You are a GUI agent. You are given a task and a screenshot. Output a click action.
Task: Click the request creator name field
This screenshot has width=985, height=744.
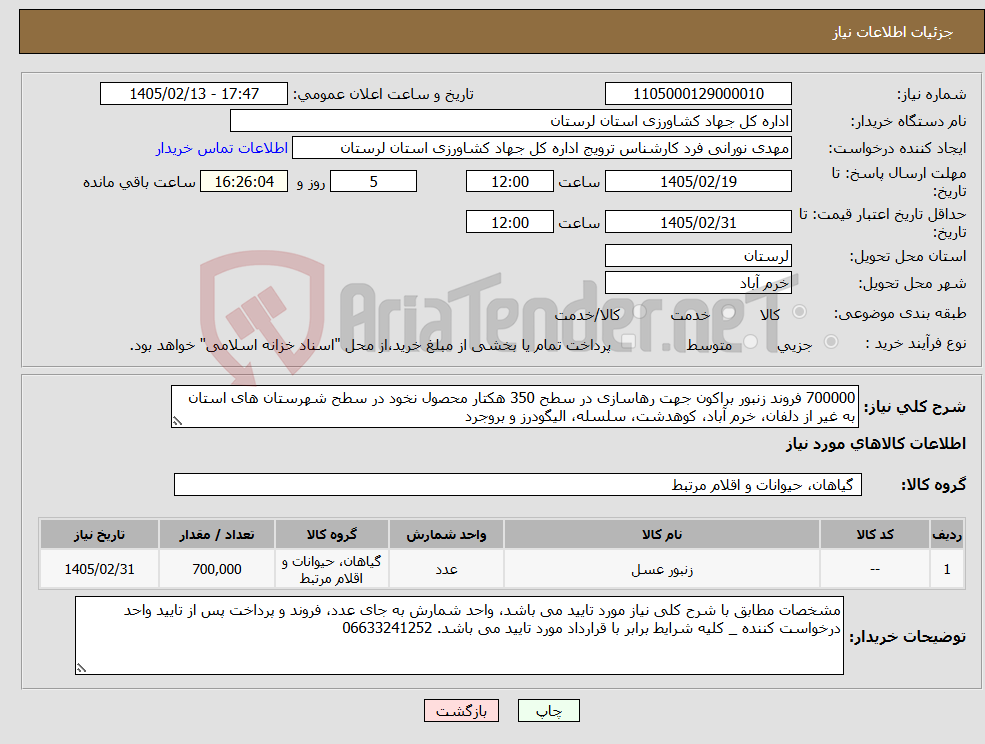click(x=541, y=148)
